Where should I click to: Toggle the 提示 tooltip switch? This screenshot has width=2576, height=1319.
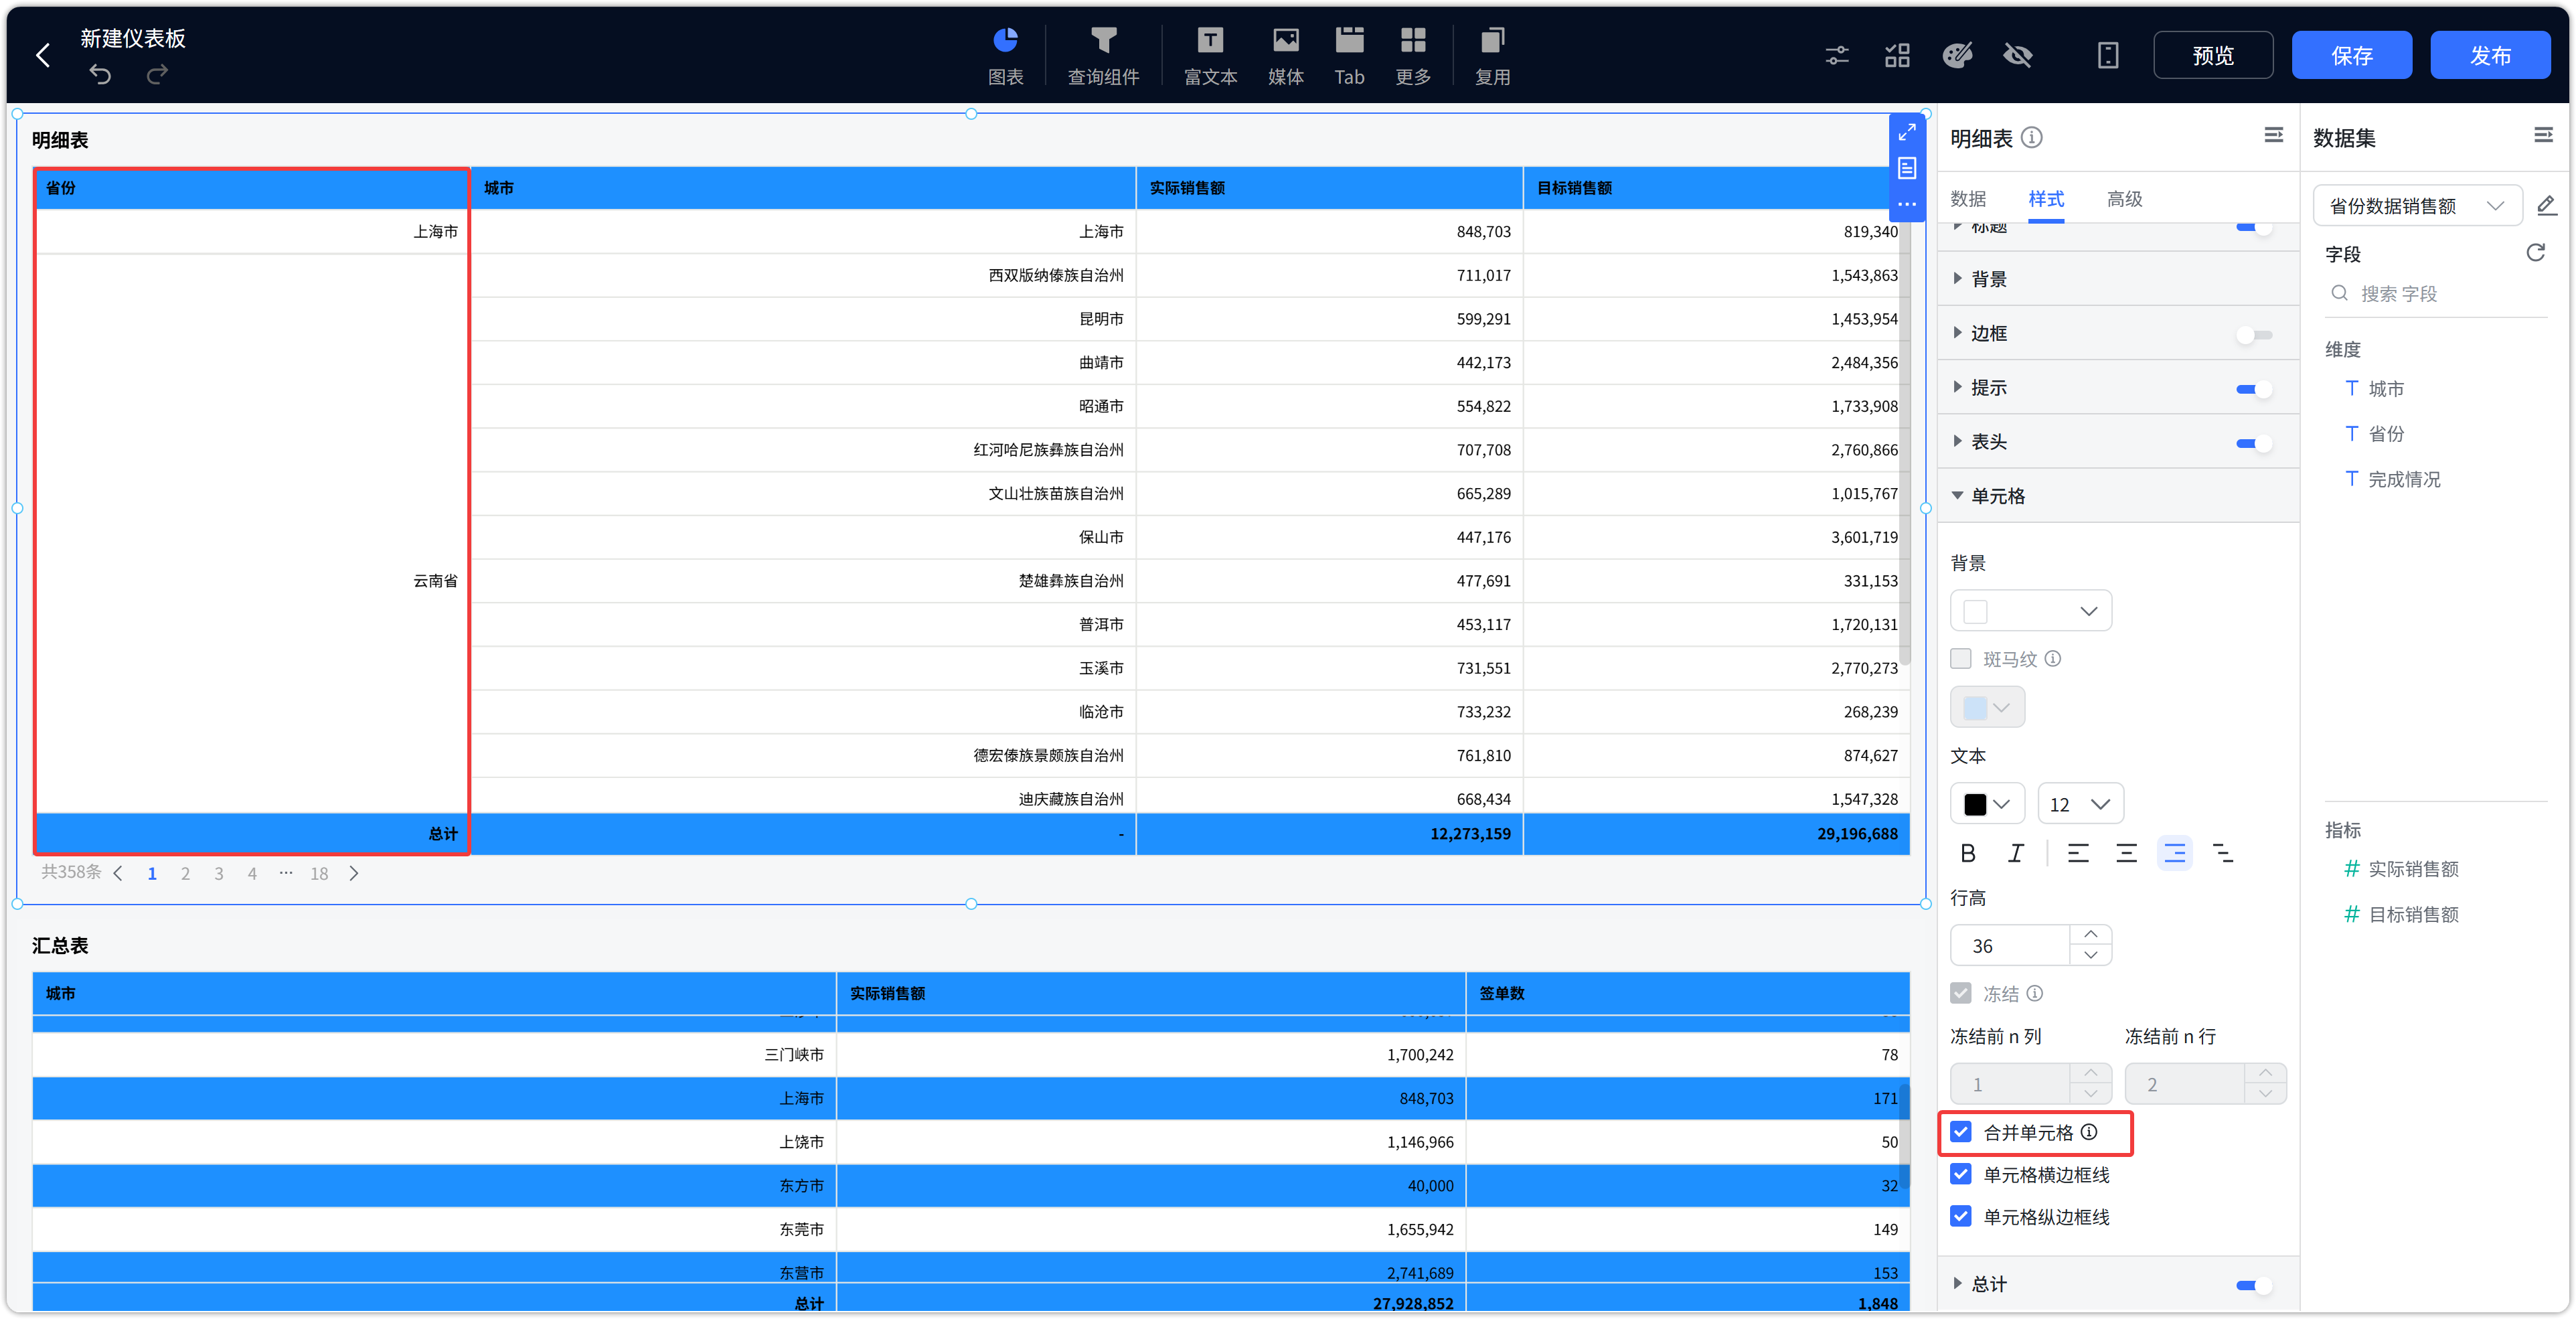coord(2254,388)
